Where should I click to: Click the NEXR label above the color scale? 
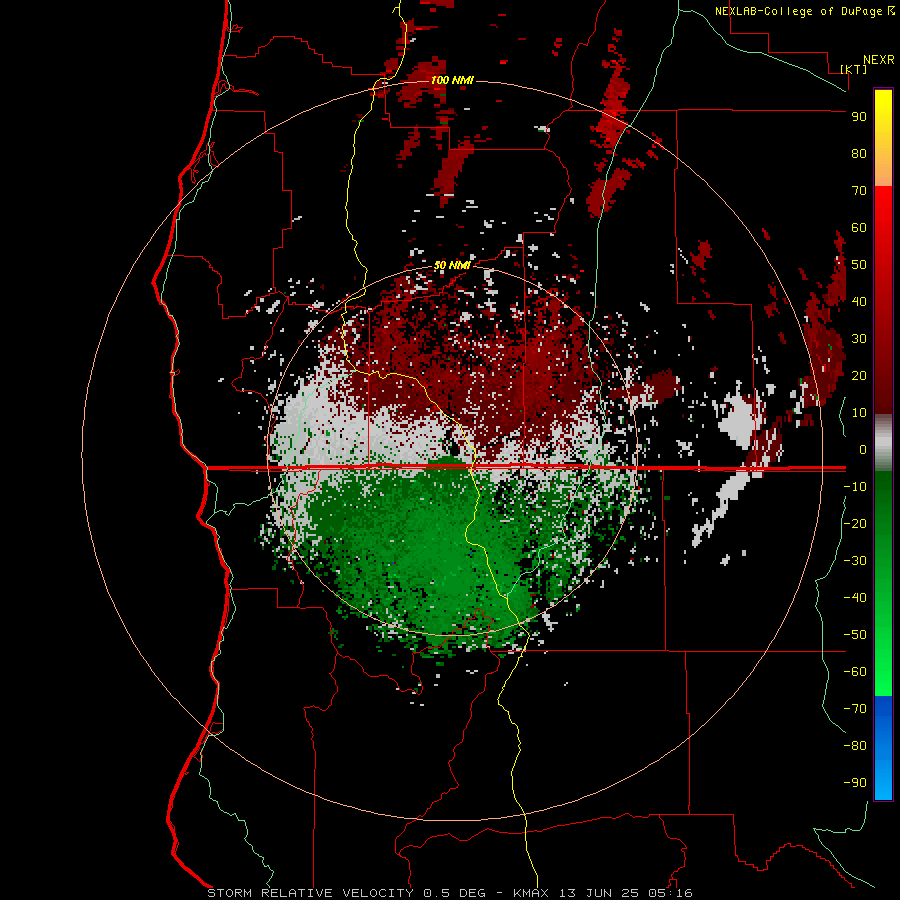pyautogui.click(x=879, y=60)
